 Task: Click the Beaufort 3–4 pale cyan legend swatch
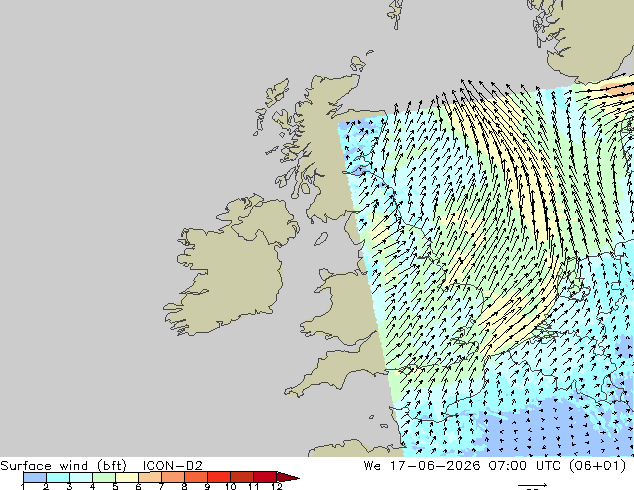[81, 477]
